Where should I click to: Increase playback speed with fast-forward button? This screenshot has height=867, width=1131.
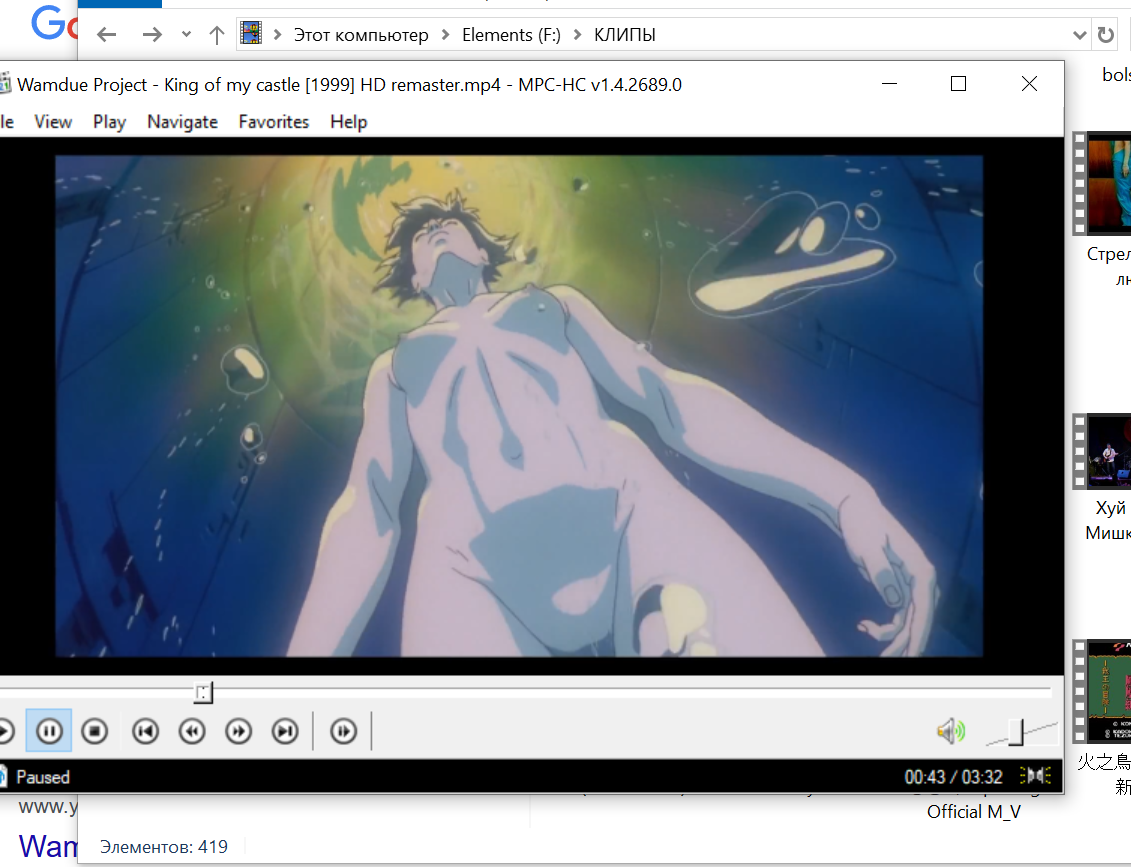(x=238, y=731)
